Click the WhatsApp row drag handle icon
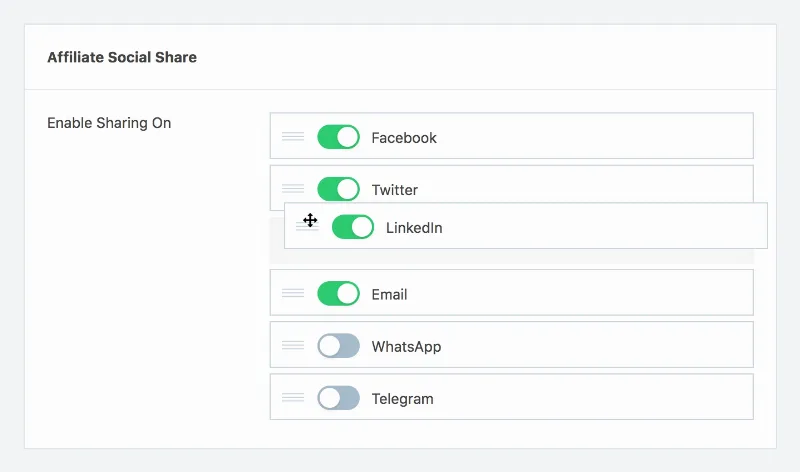The height and width of the screenshot is (472, 800). tap(293, 345)
